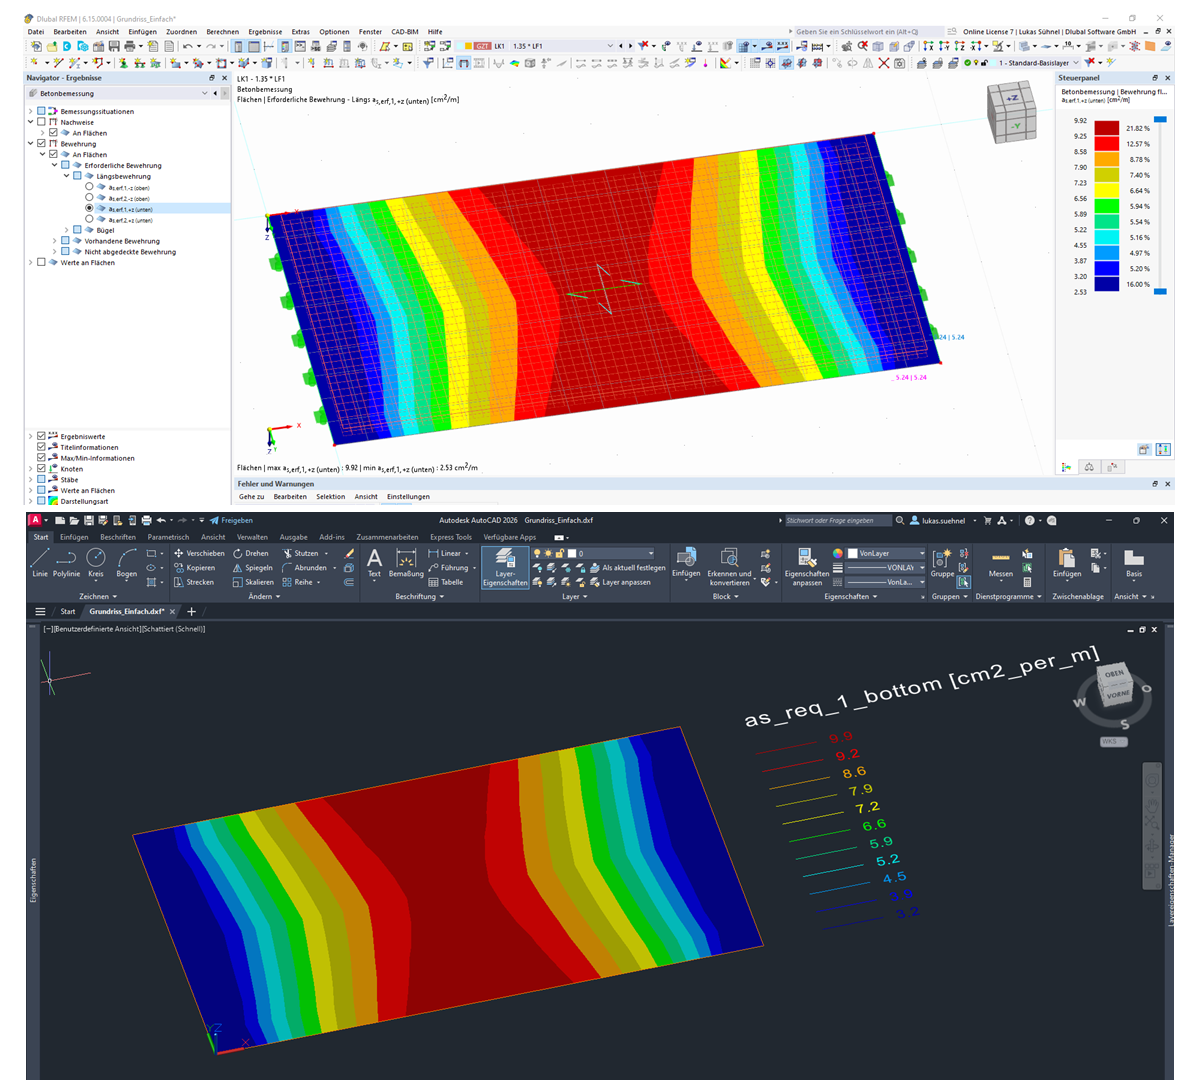The image size is (1200, 1080).
Task: Expand the Werte an Flächen node below Bewehrung
Action: 30,263
